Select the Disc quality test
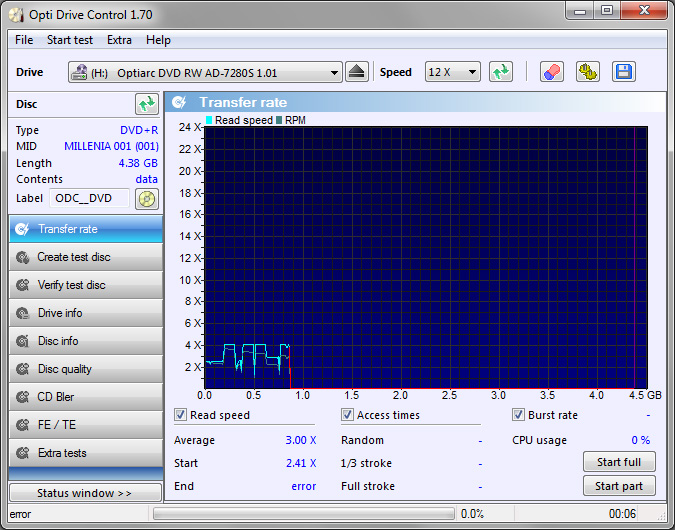This screenshot has width=675, height=530. tap(85, 369)
